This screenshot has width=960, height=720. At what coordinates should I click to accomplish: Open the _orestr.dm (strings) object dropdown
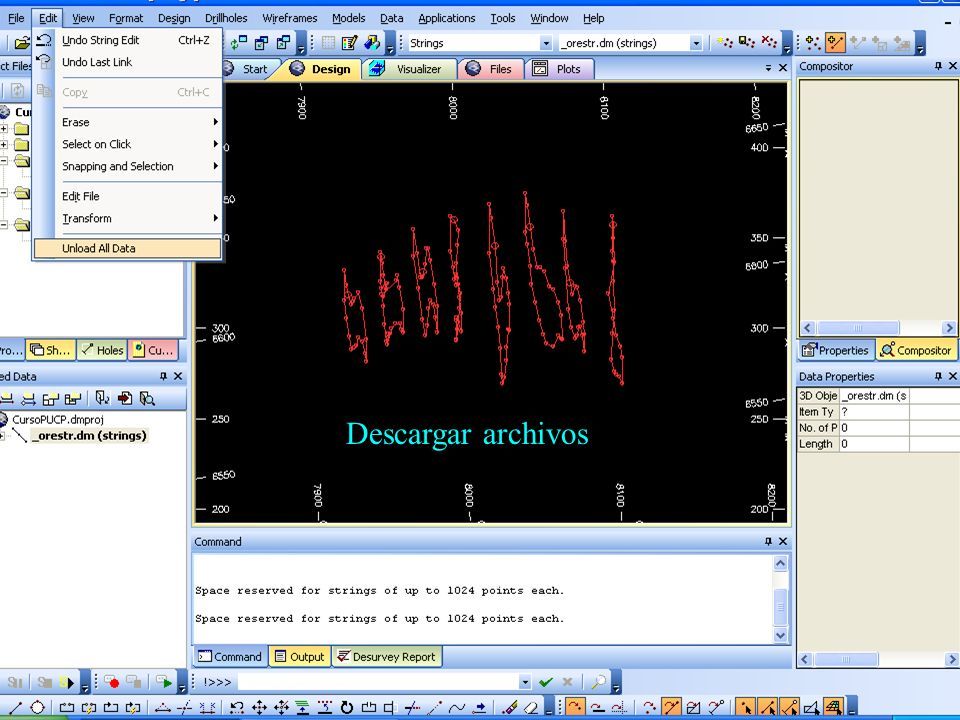click(696, 43)
